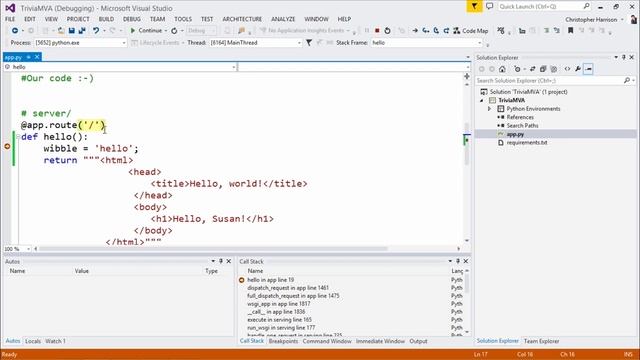Open the Stack Frame dropdown showing hello

pos(479,43)
